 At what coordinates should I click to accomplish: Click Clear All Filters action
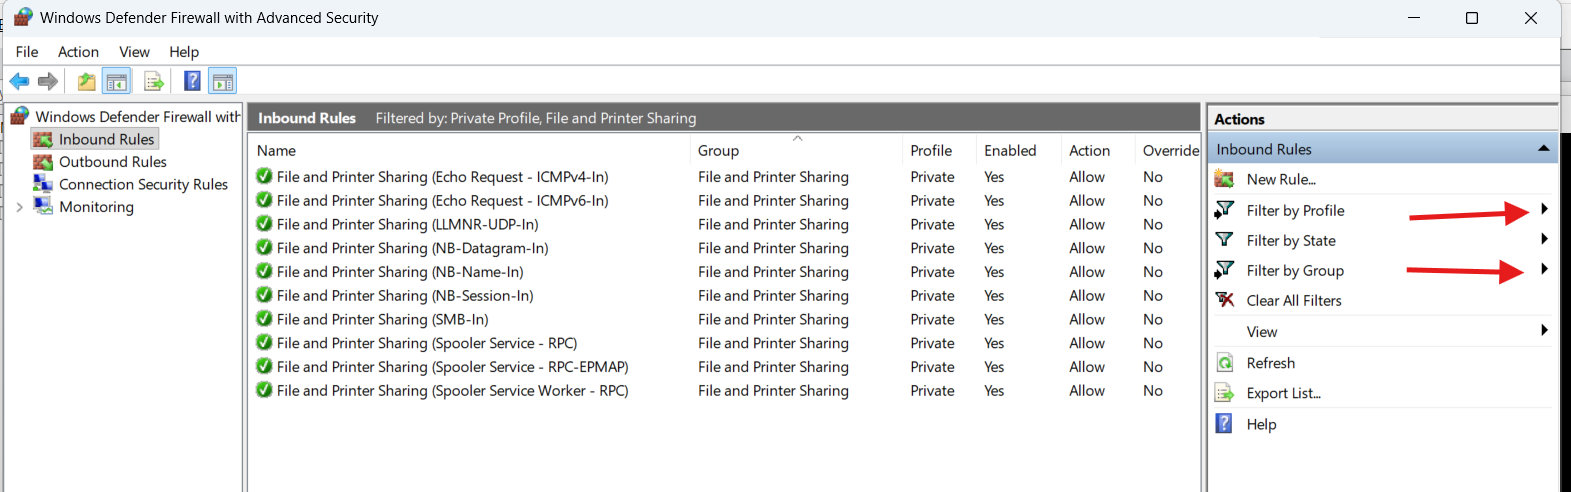[1294, 301]
